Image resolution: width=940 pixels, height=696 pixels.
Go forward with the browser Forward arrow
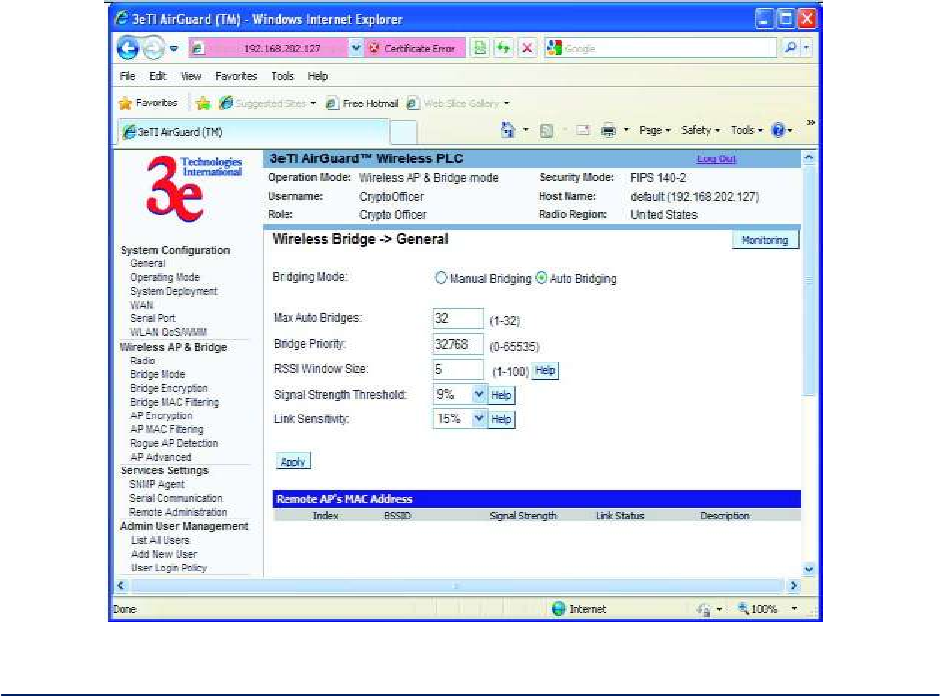click(153, 48)
